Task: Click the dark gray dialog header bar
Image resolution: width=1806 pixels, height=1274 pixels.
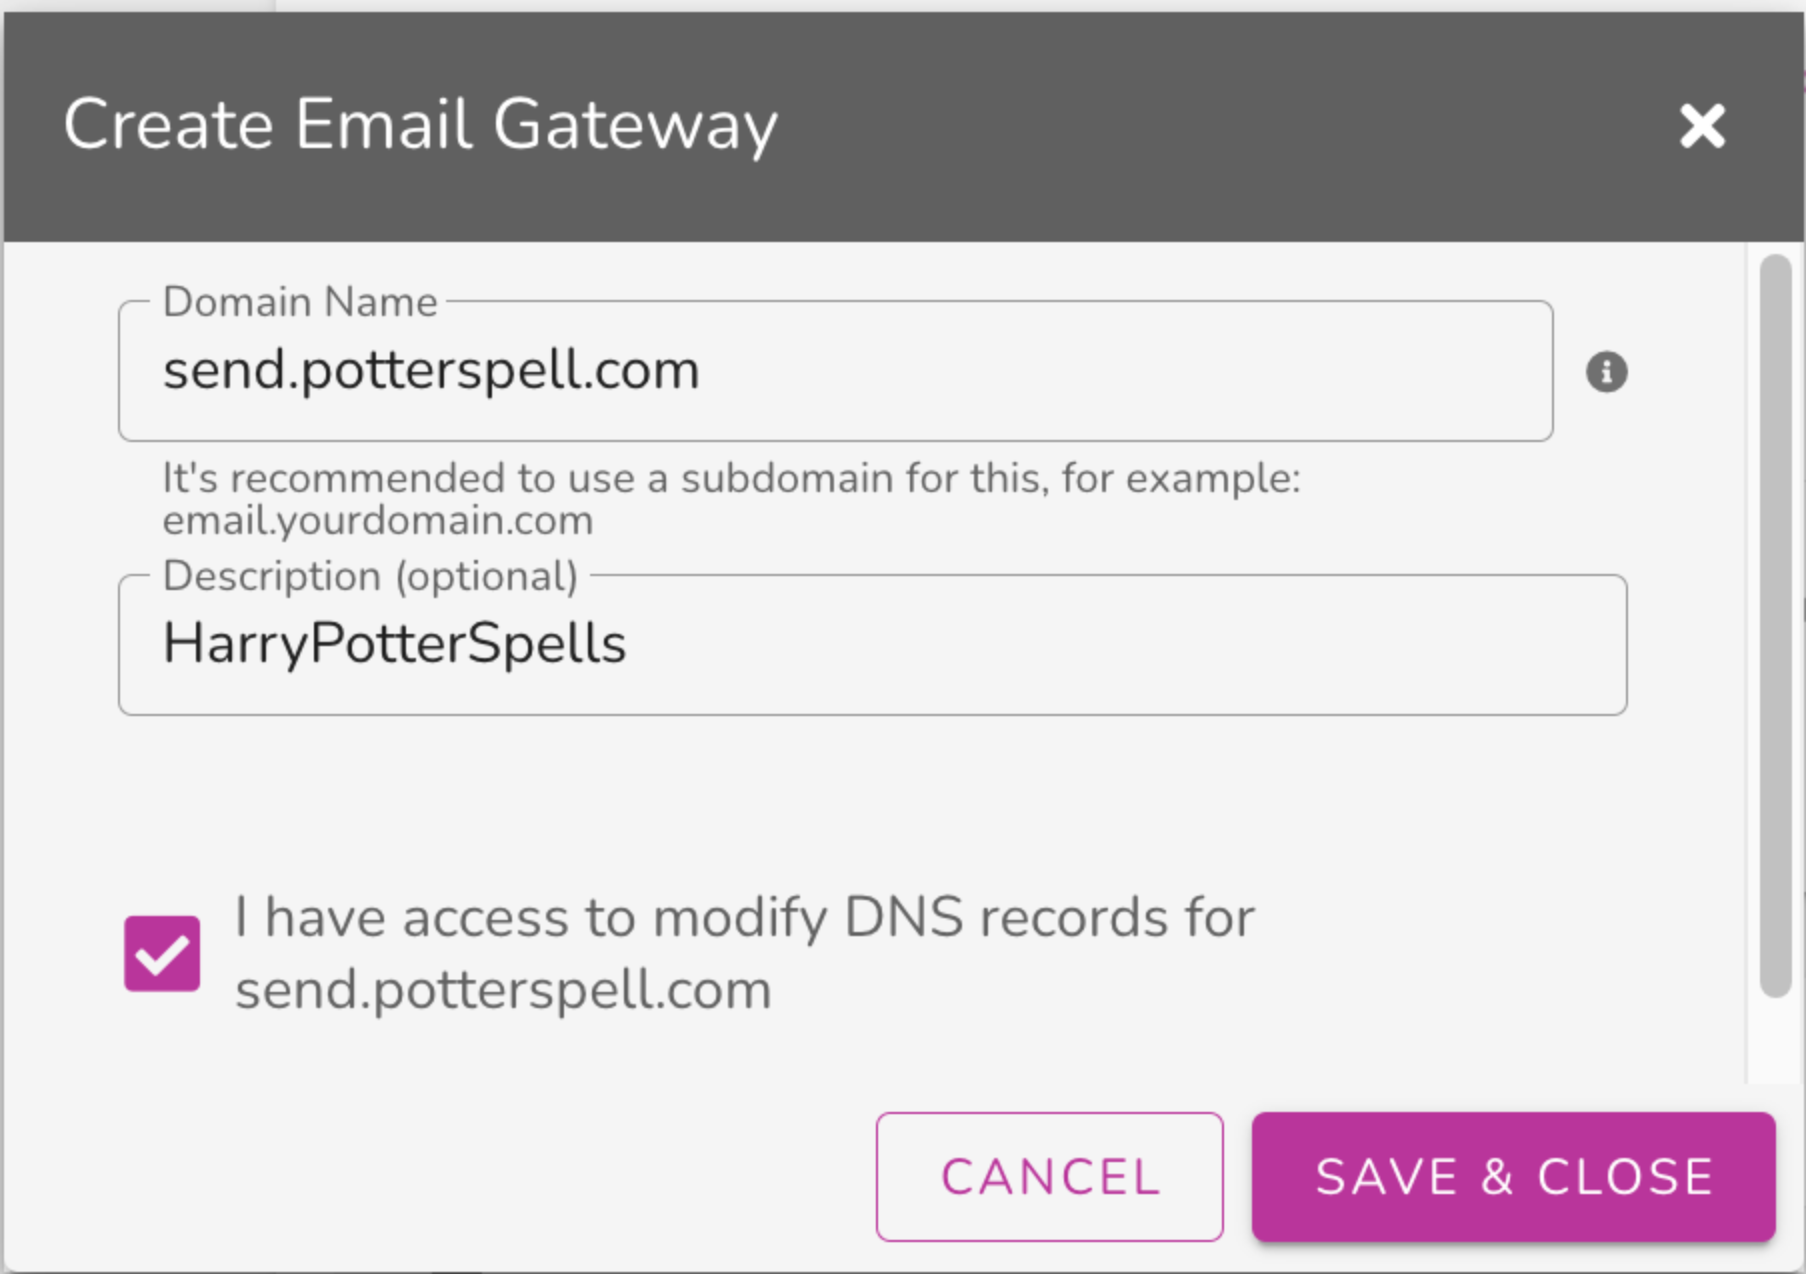Action: 1200,126
